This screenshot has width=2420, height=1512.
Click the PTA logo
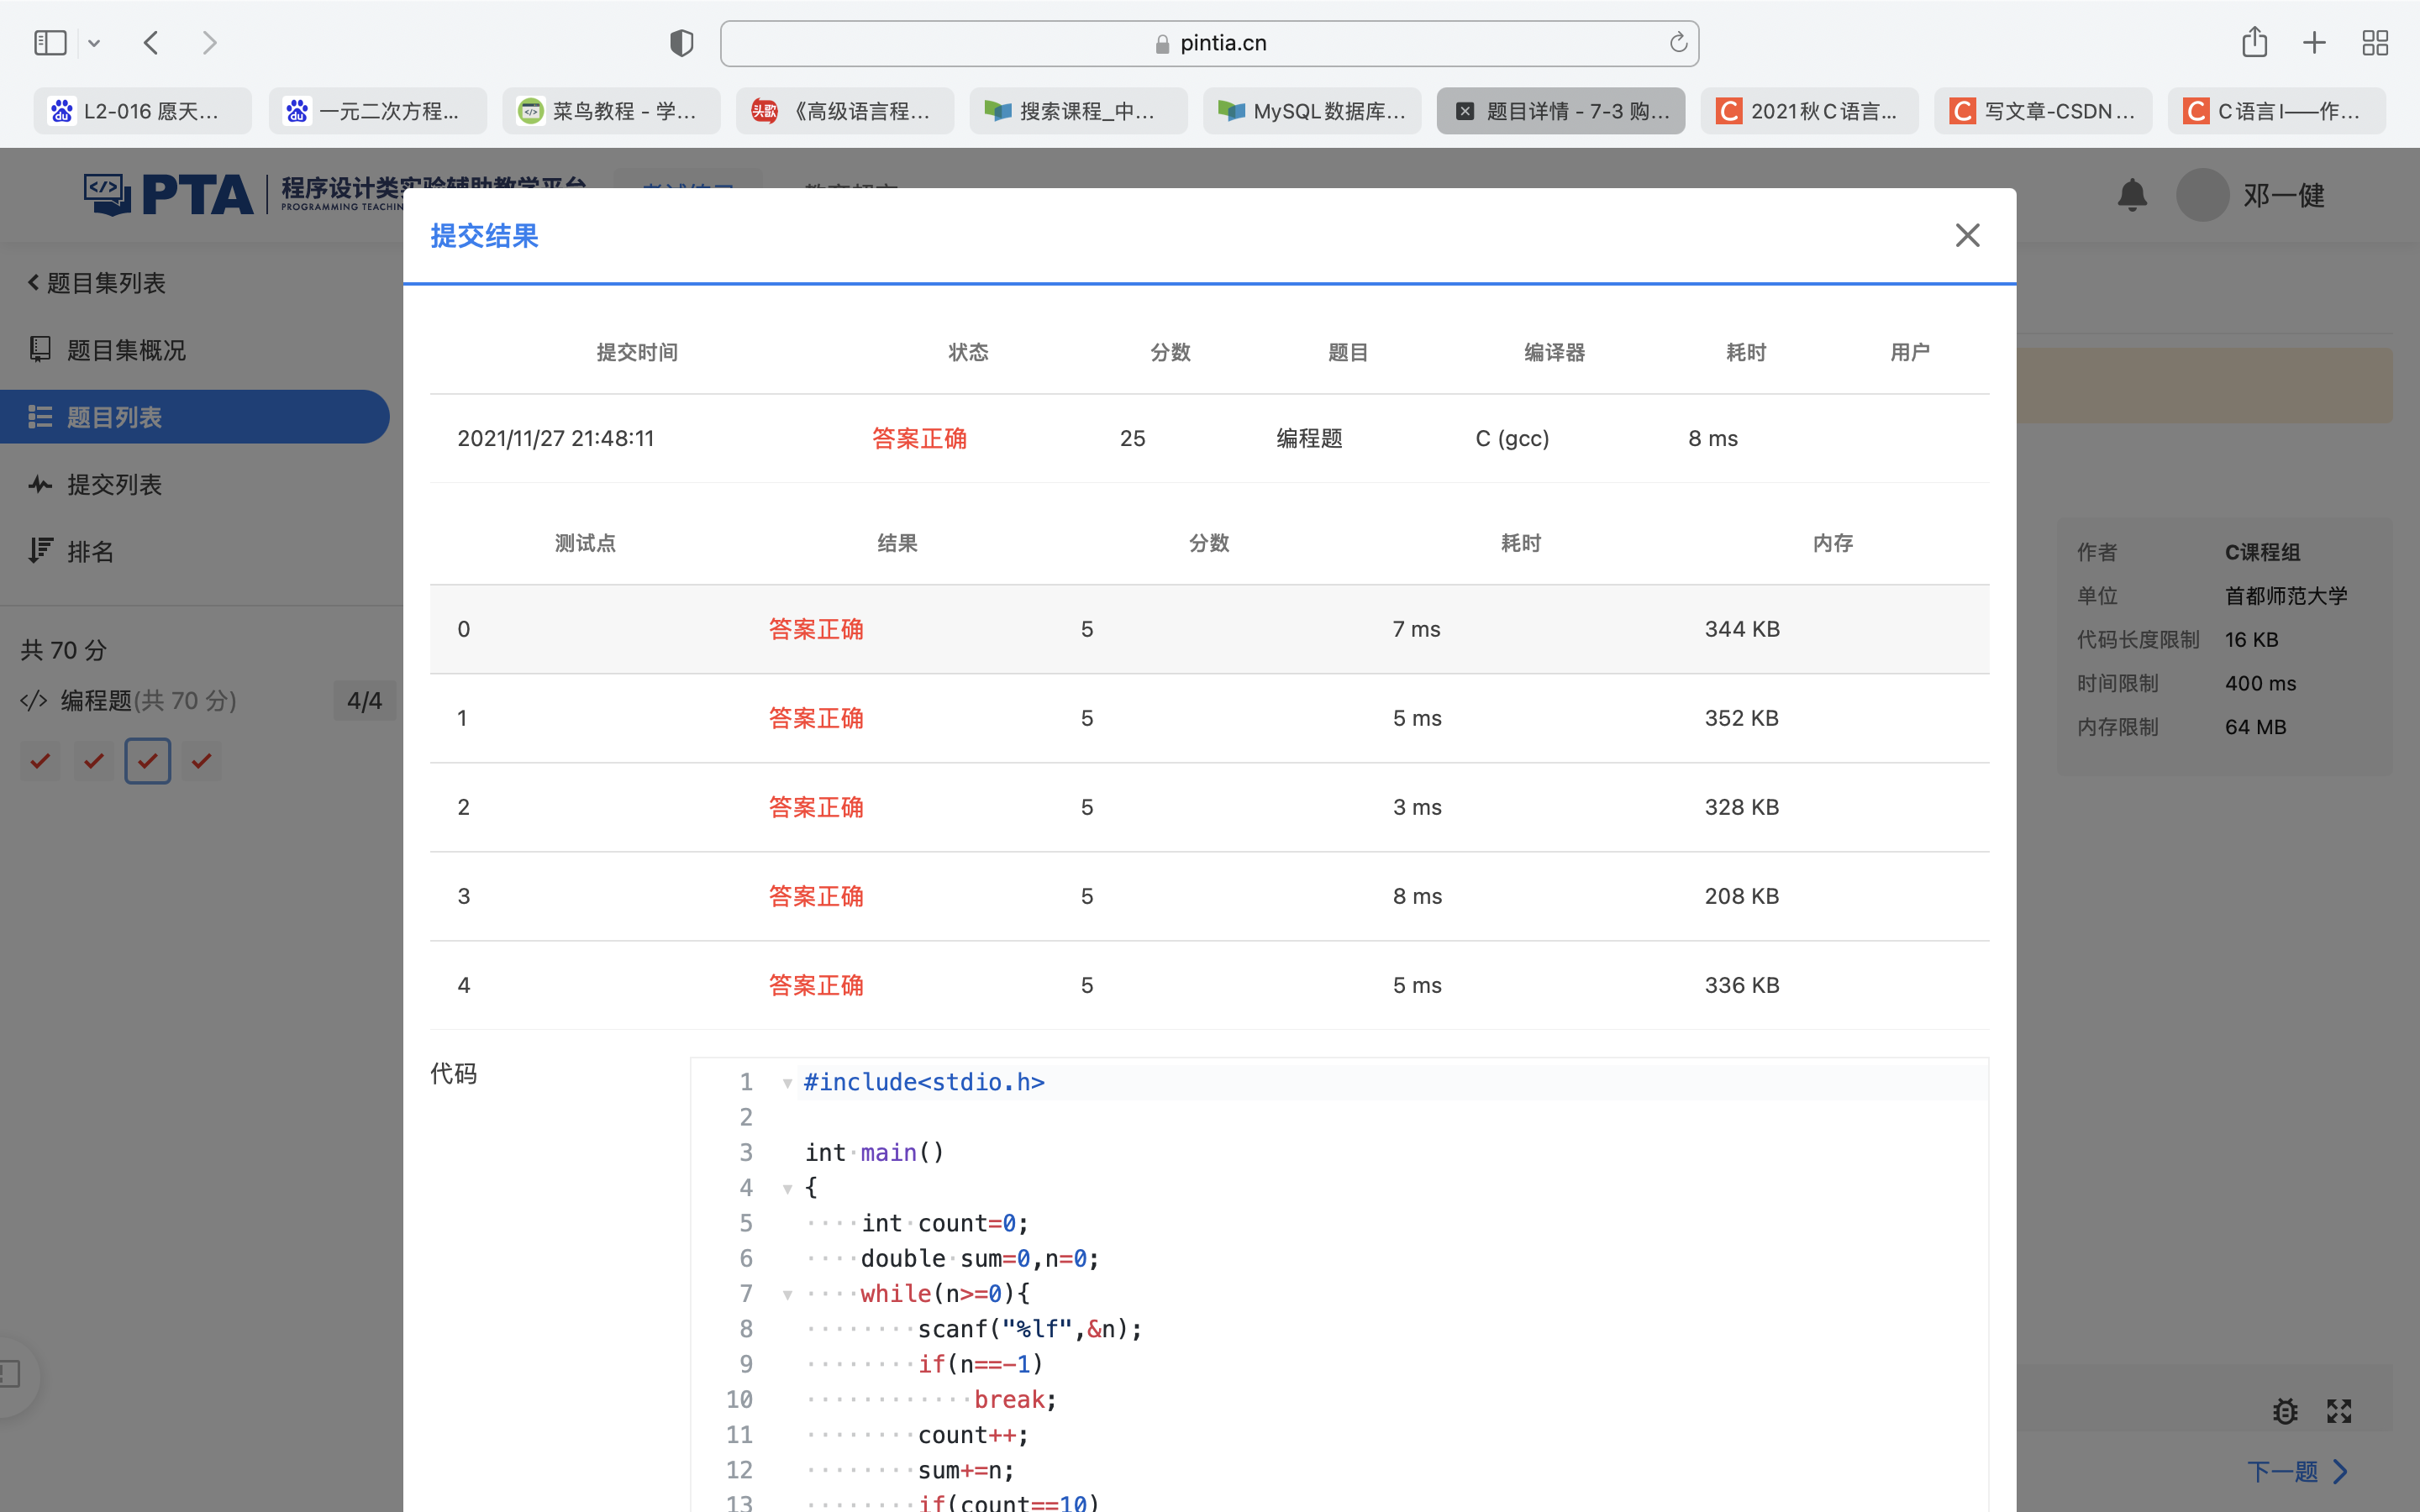(x=168, y=194)
